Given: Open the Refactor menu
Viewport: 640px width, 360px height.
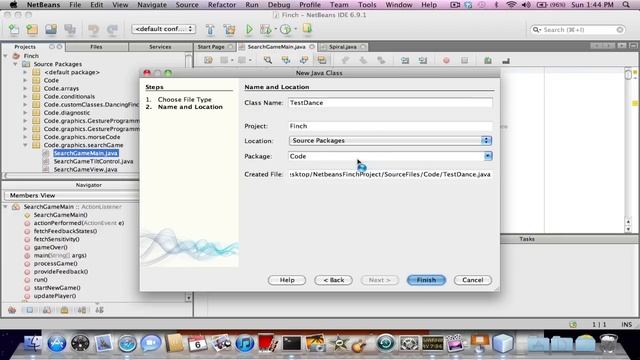Looking at the screenshot, I should tap(222, 5).
